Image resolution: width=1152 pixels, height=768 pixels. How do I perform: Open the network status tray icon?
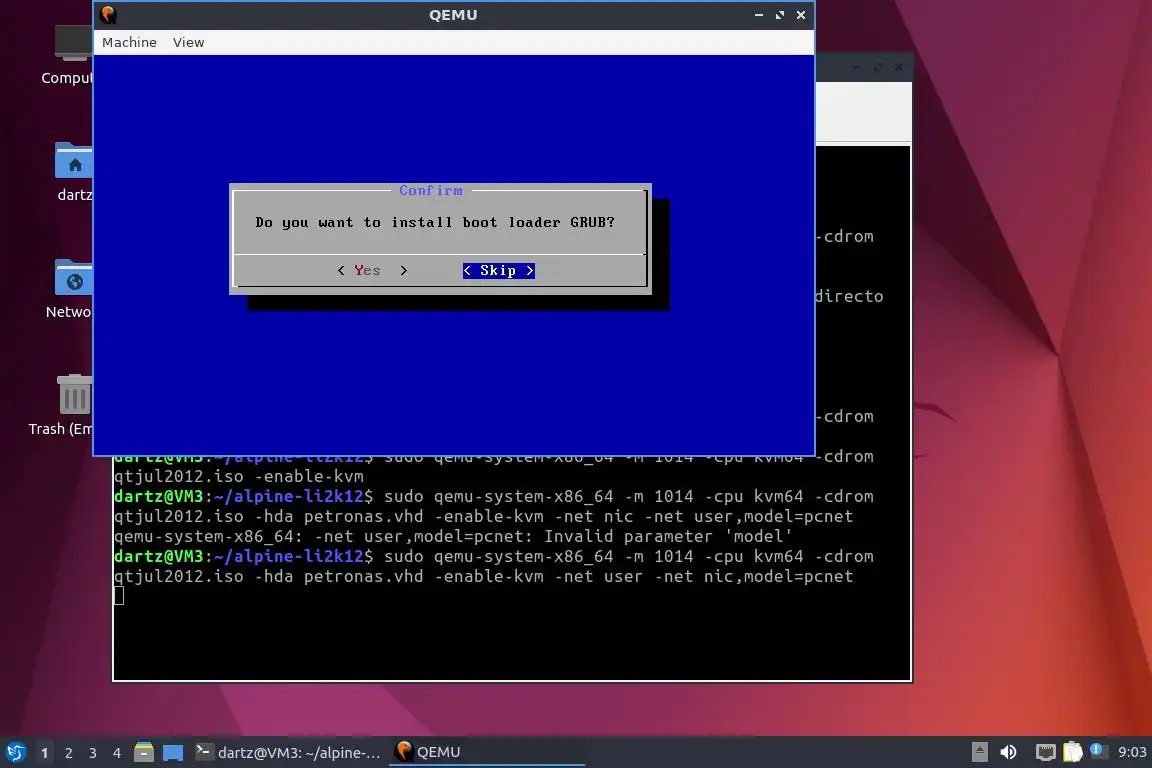(1045, 752)
